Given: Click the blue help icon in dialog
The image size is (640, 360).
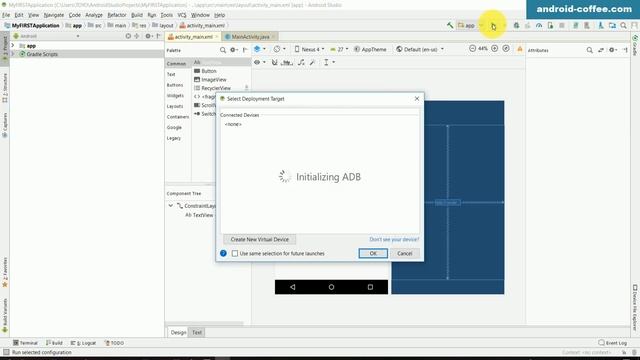Looking at the screenshot, I should [223, 253].
